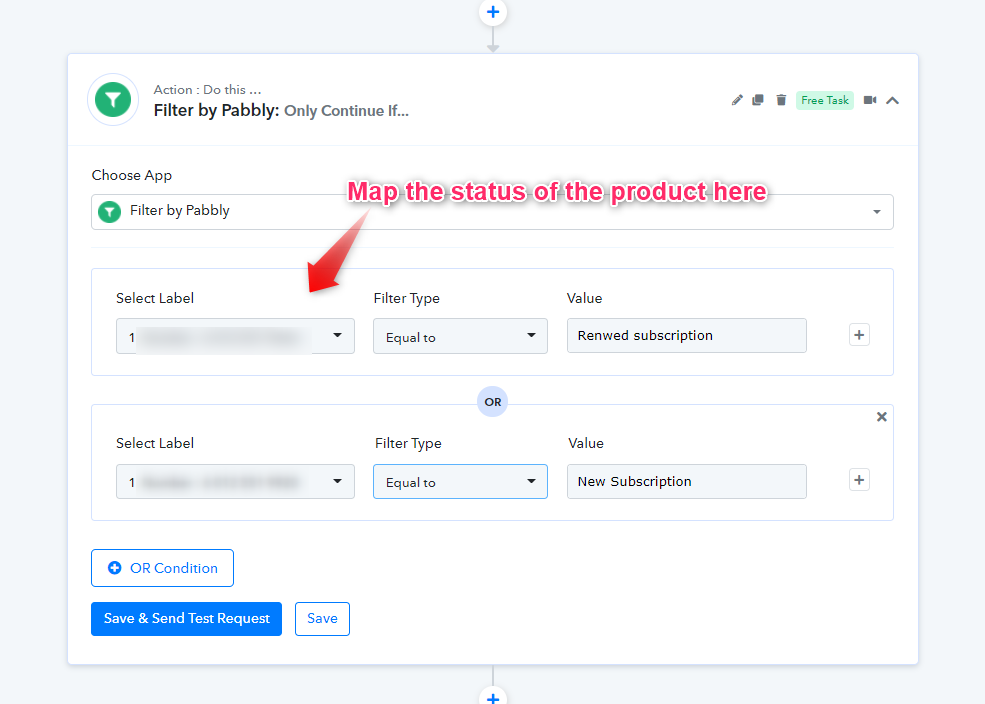
Task: Rename the step with the pencil icon
Action: (737, 100)
